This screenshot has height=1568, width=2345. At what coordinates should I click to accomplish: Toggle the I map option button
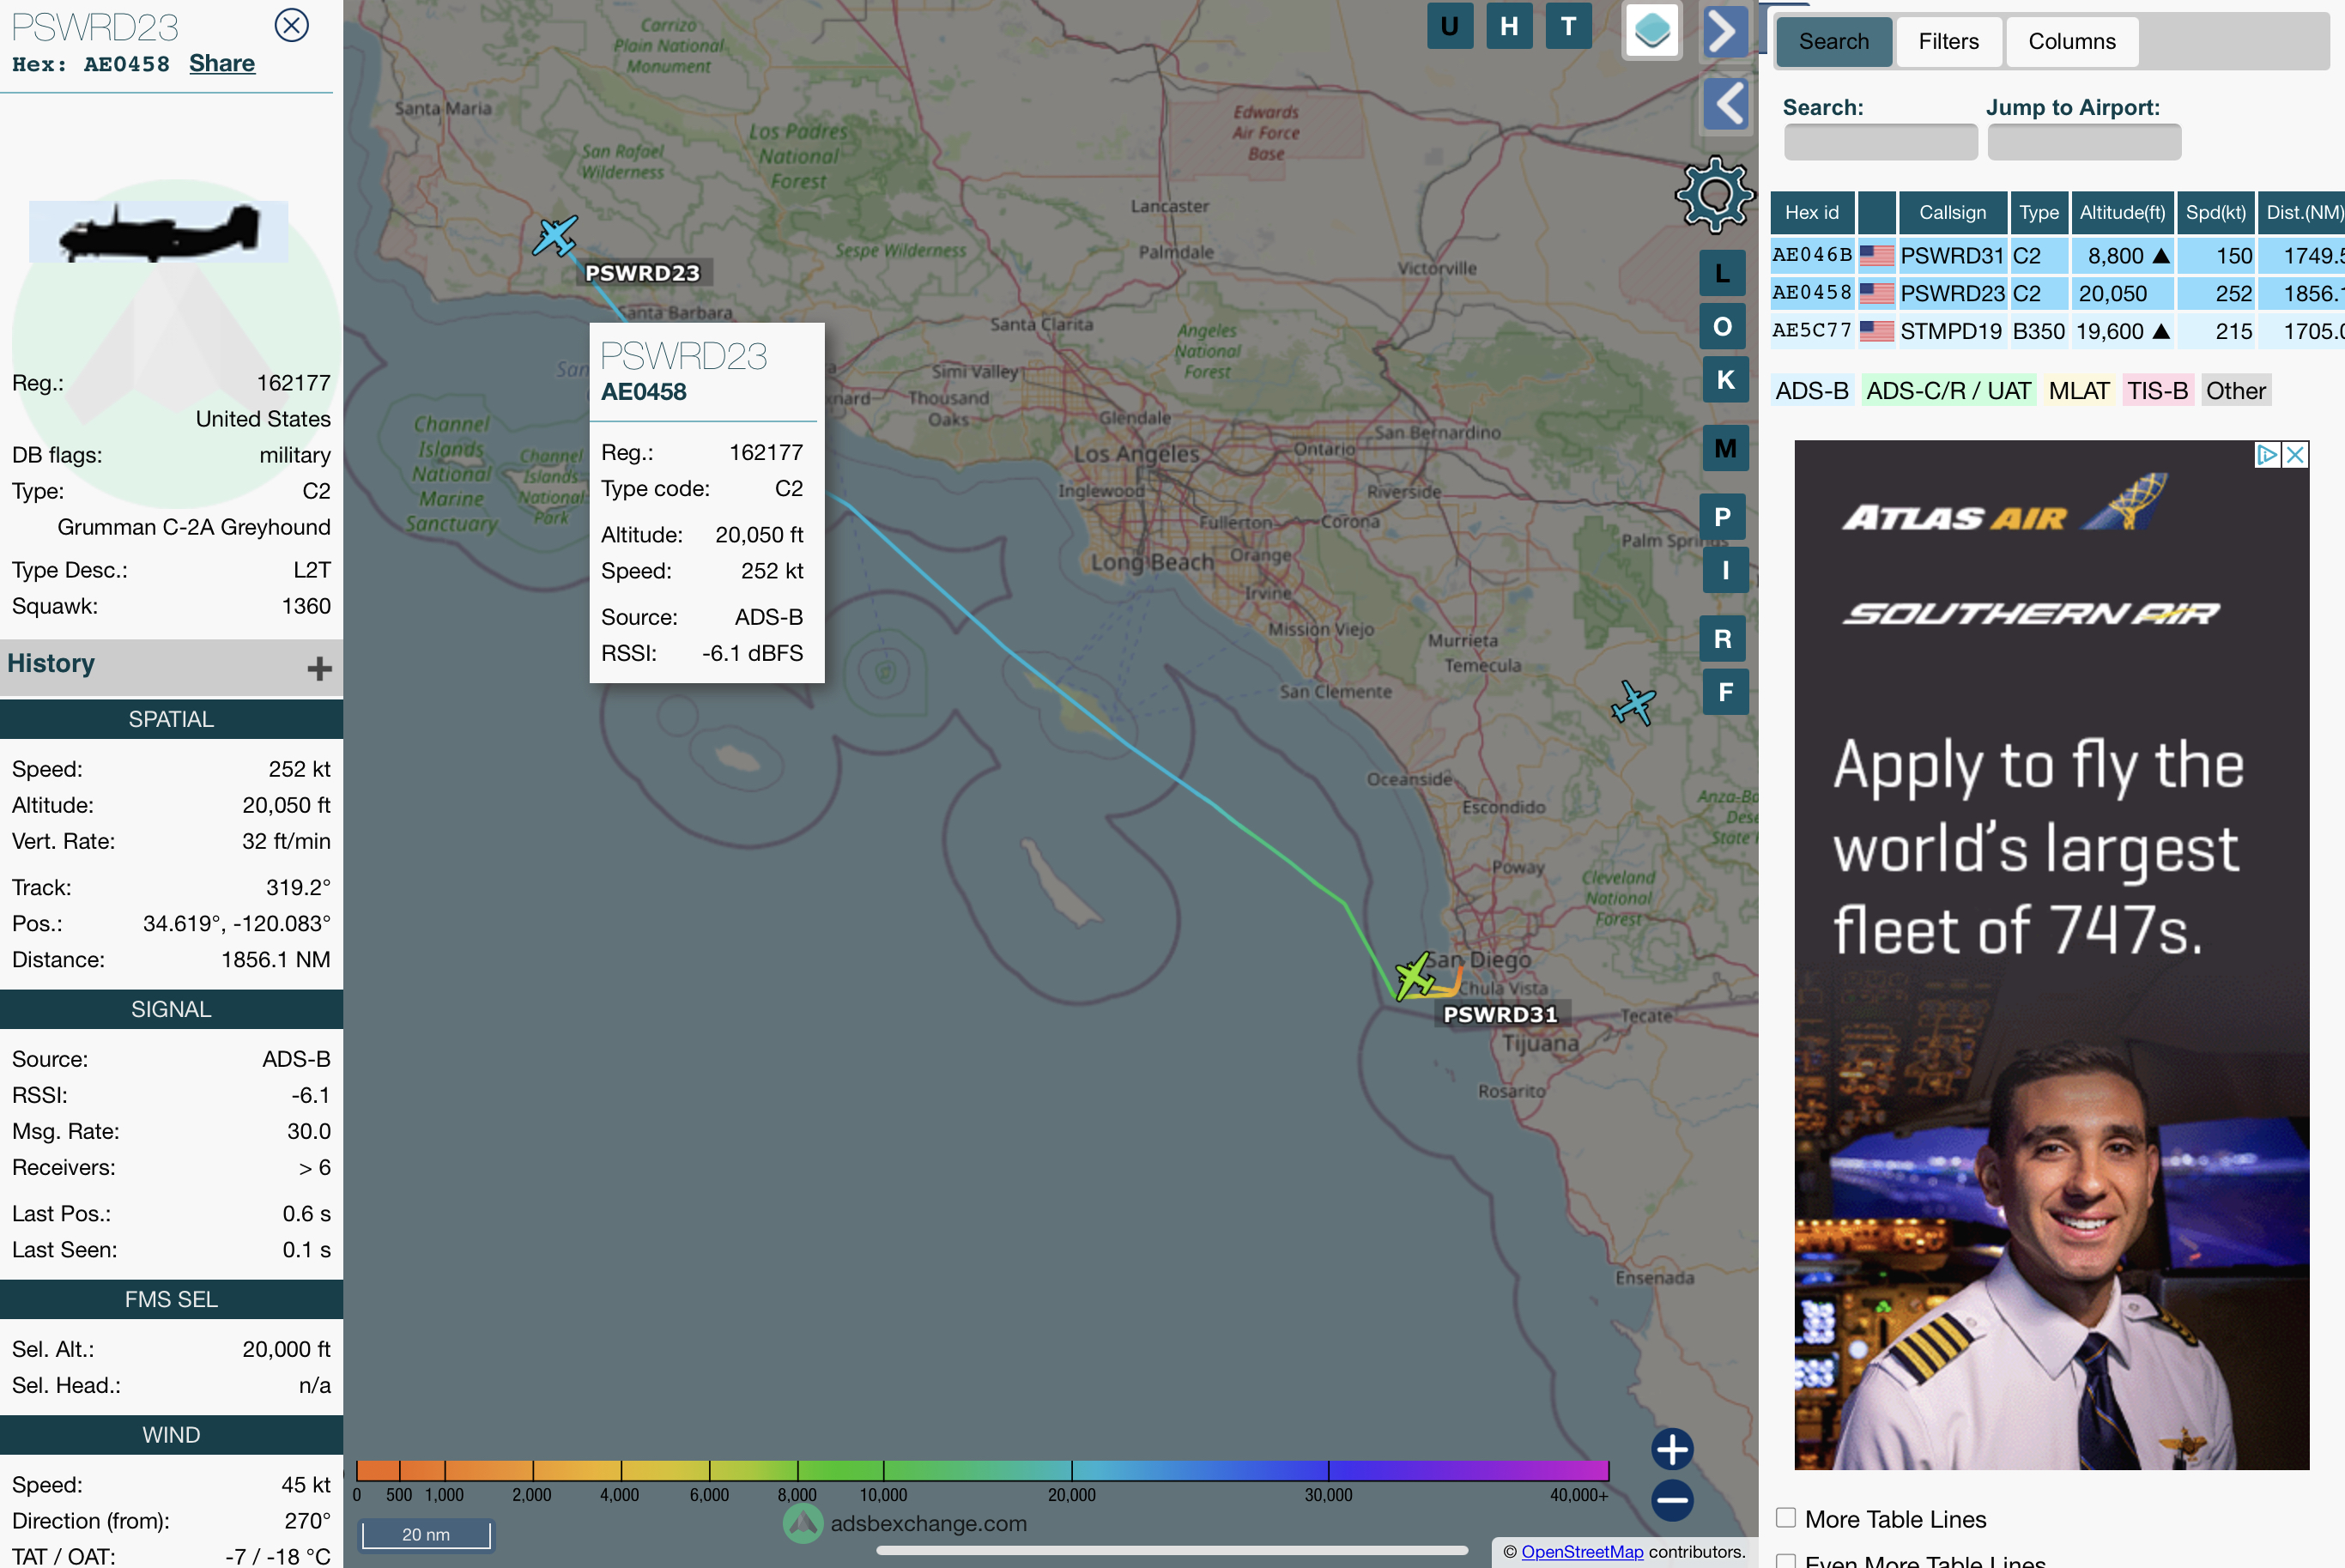click(1725, 570)
